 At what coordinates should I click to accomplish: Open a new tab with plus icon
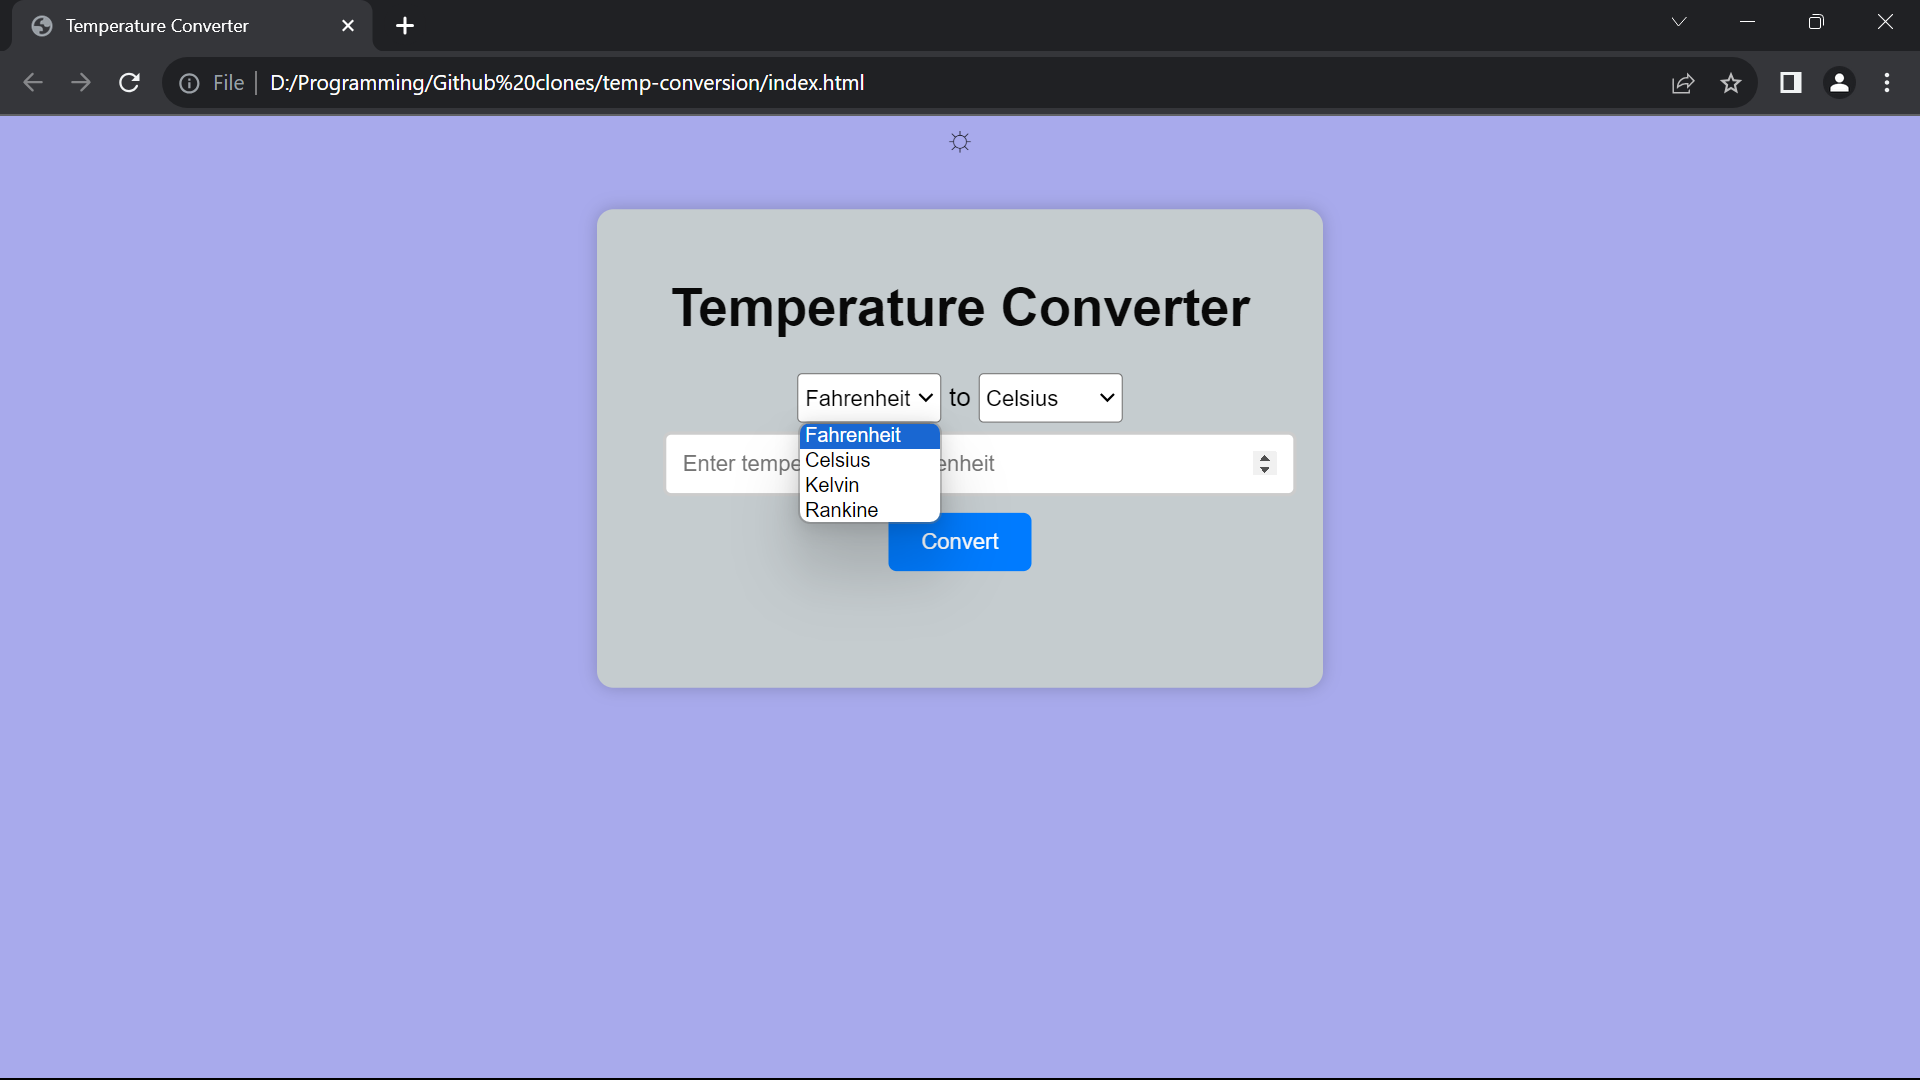click(404, 26)
